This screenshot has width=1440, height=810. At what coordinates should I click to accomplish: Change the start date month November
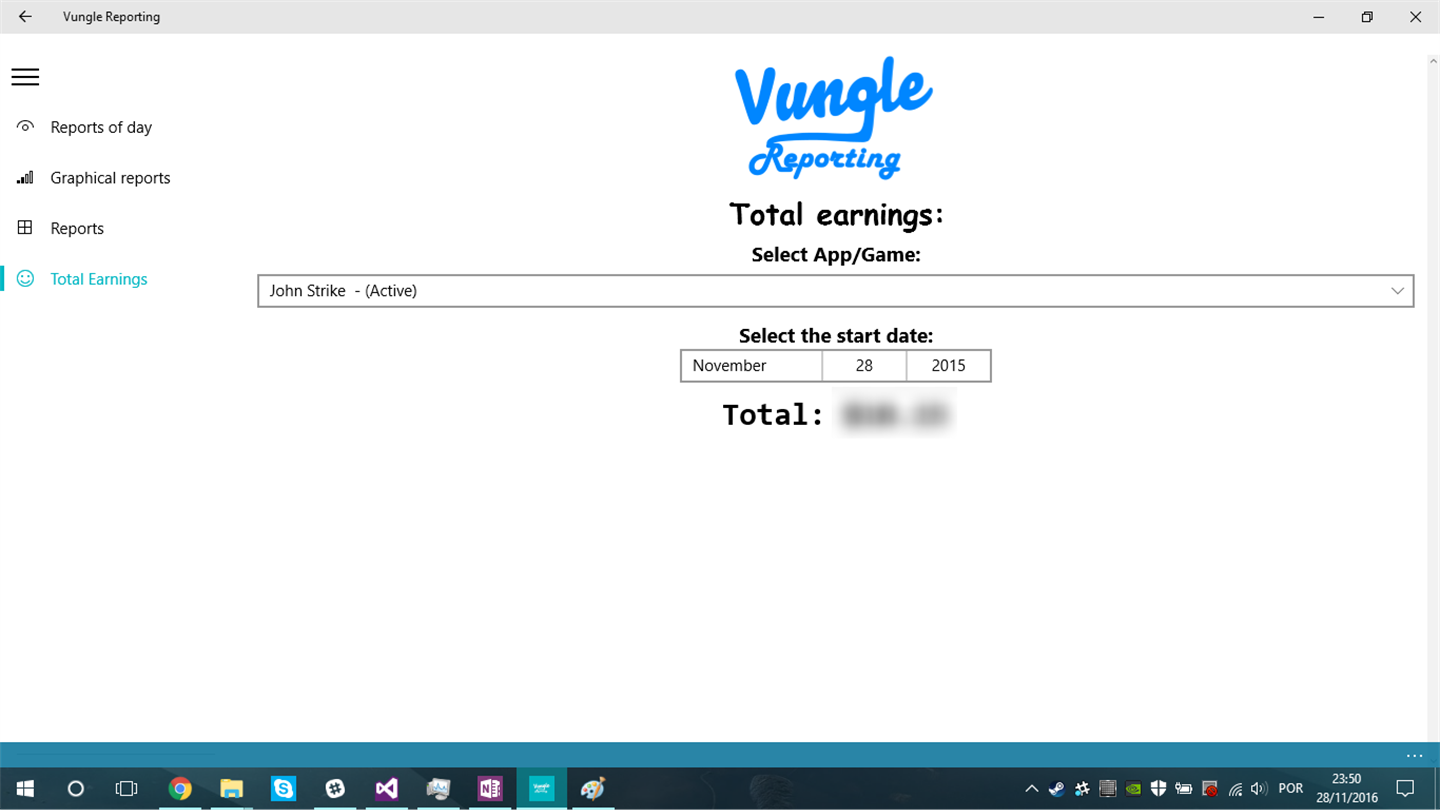[x=752, y=366]
